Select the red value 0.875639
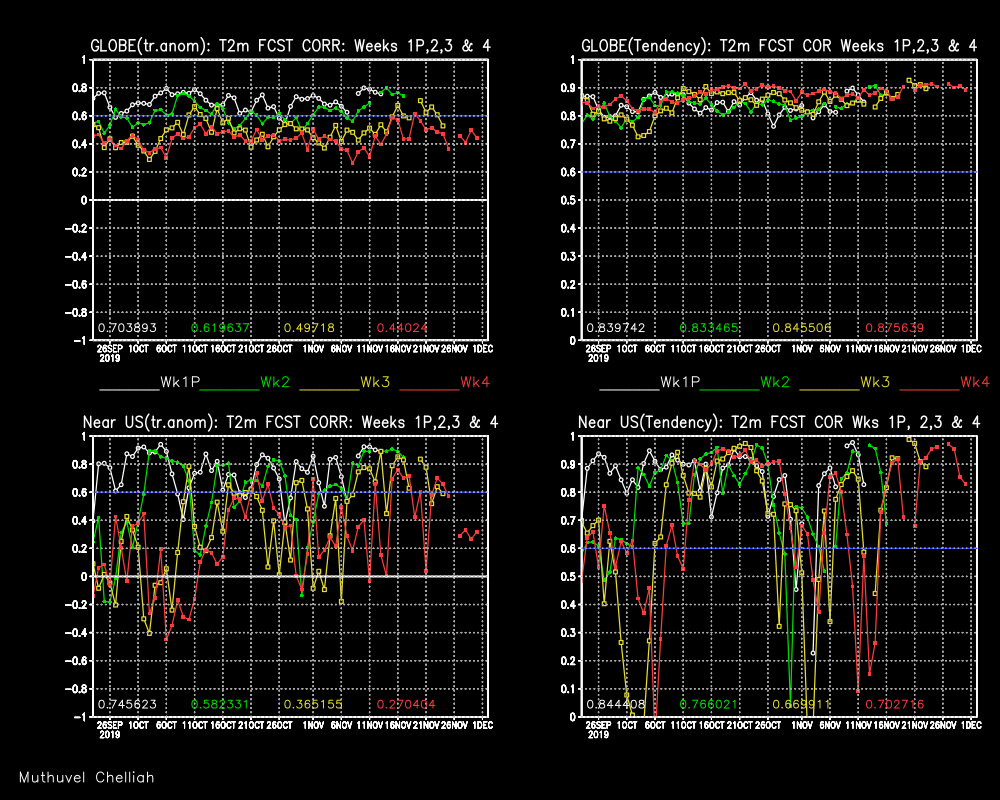The image size is (1000, 800). coord(894,328)
